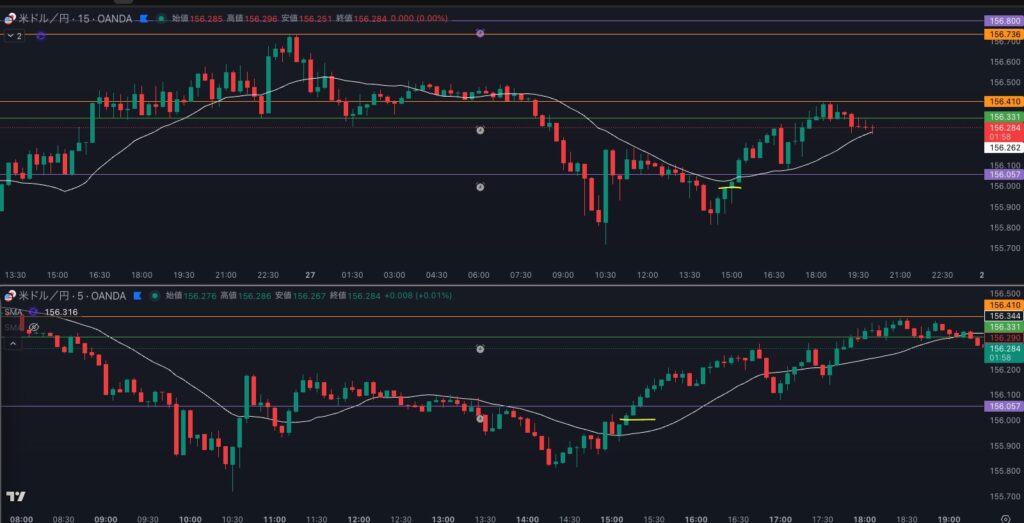Click the 156.800 purple price label
This screenshot has height=523, width=1024.
(1002, 20)
